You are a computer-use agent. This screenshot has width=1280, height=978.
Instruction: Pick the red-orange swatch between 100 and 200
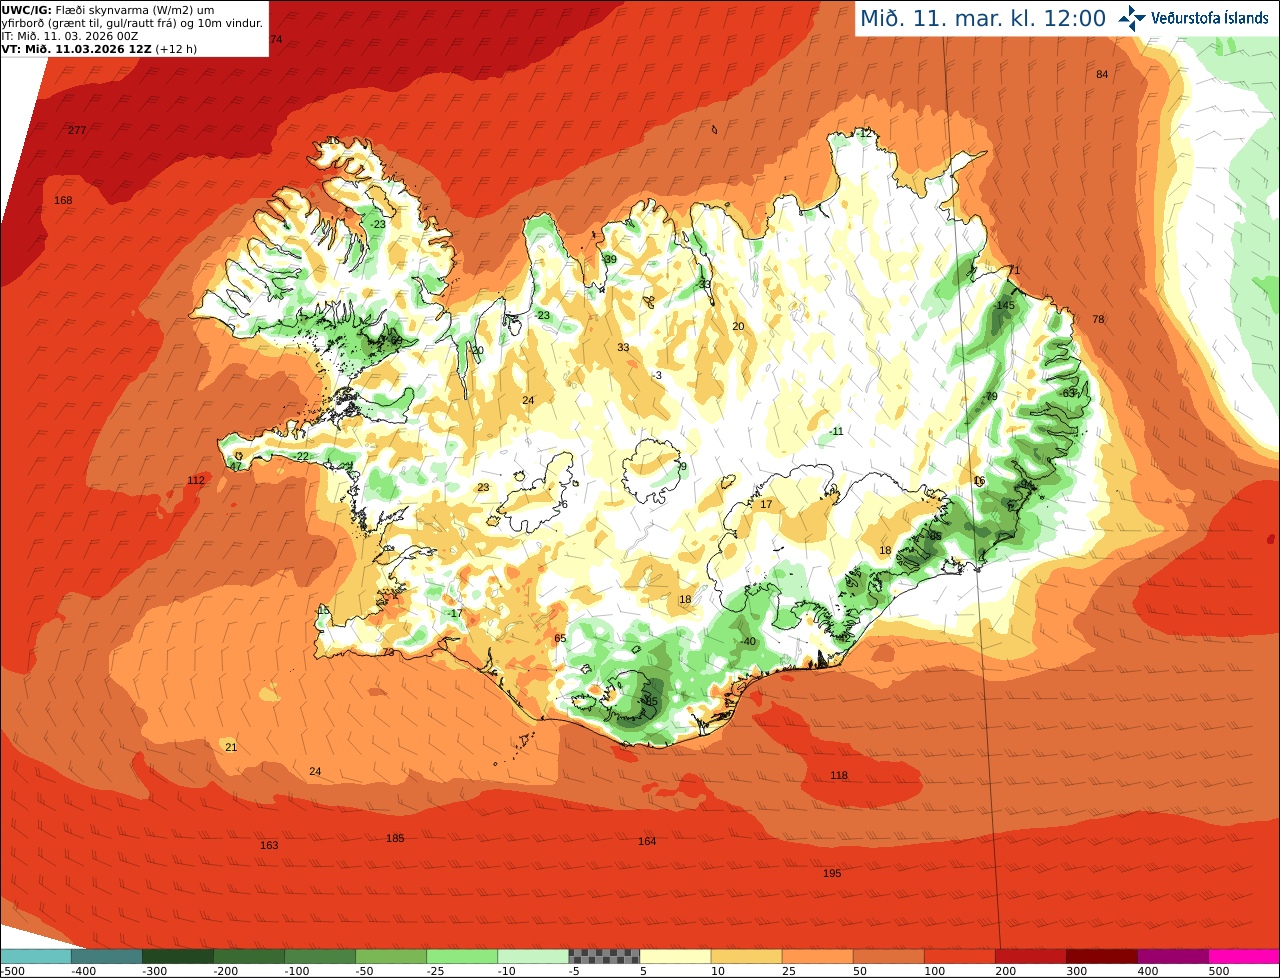[x=959, y=956]
